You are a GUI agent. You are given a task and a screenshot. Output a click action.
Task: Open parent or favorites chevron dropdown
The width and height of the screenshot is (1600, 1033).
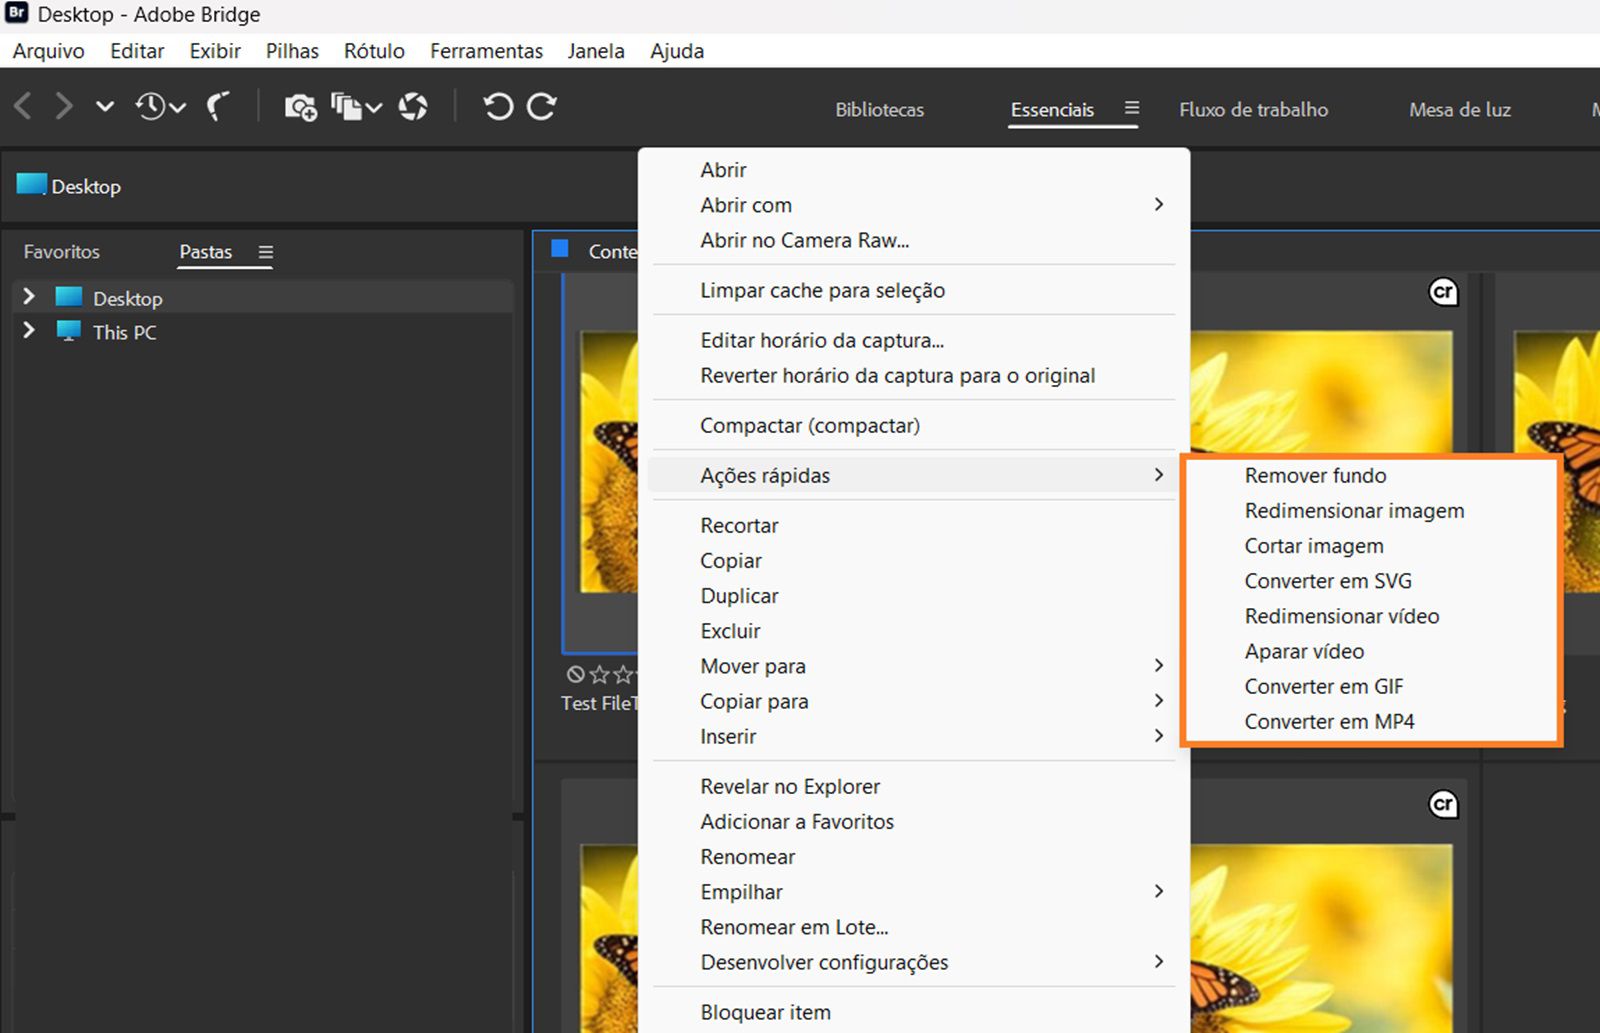click(104, 106)
